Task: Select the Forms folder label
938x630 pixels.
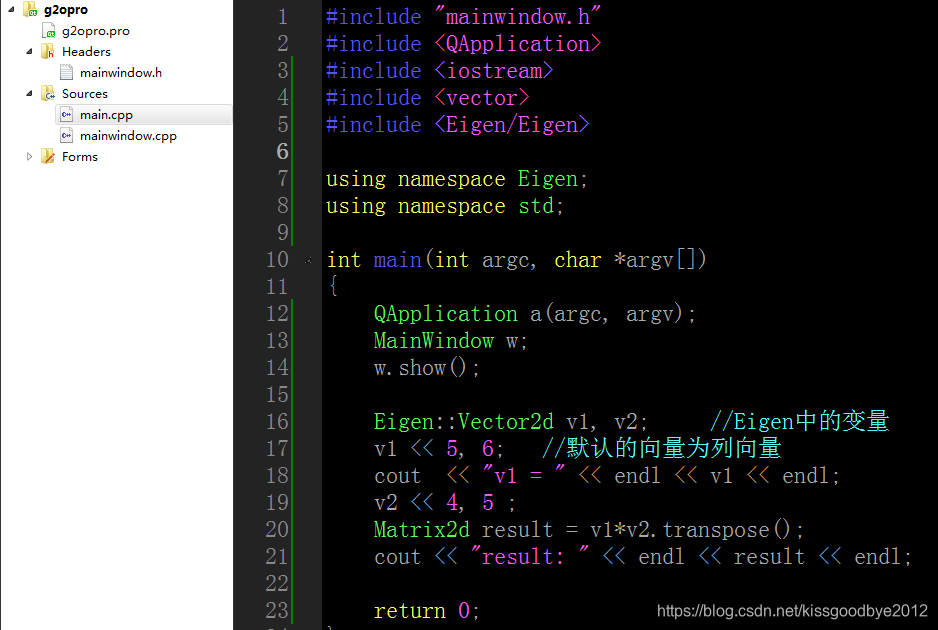Action: pyautogui.click(x=80, y=157)
